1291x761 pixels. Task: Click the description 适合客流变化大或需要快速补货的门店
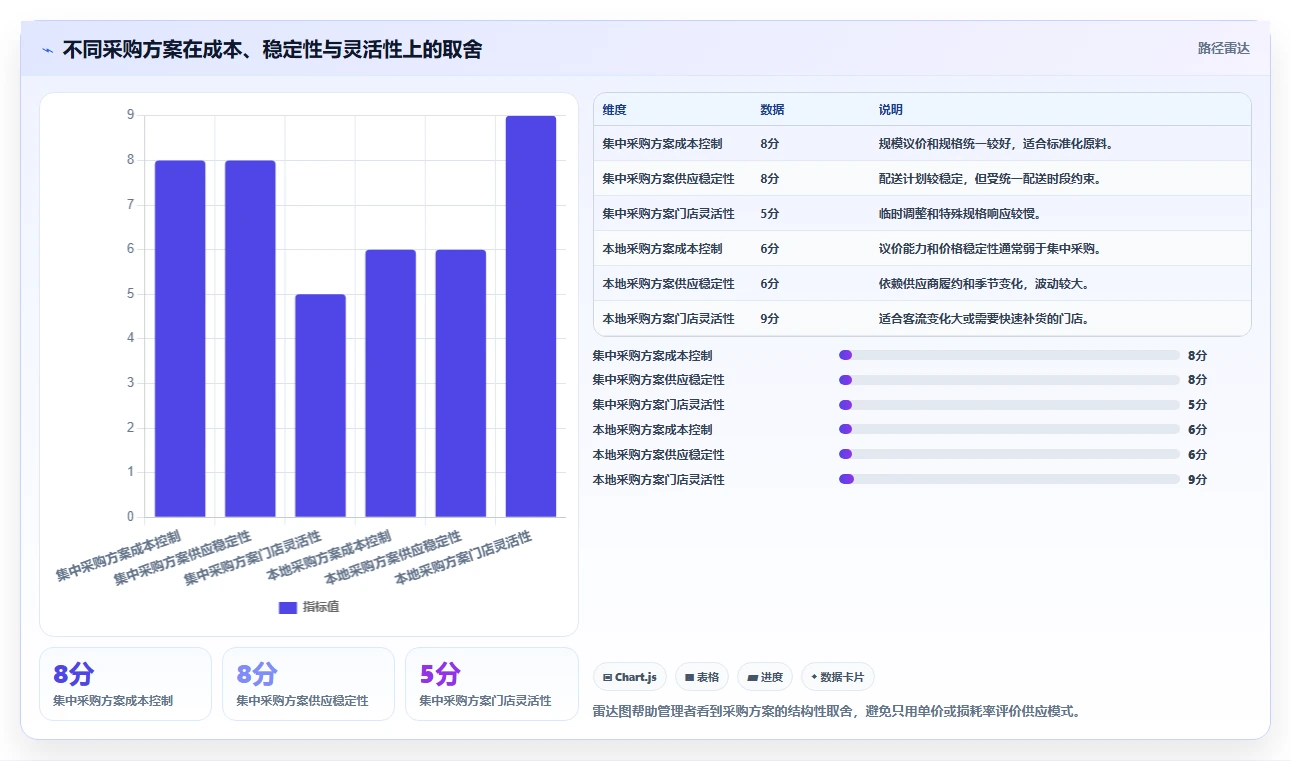pos(984,319)
